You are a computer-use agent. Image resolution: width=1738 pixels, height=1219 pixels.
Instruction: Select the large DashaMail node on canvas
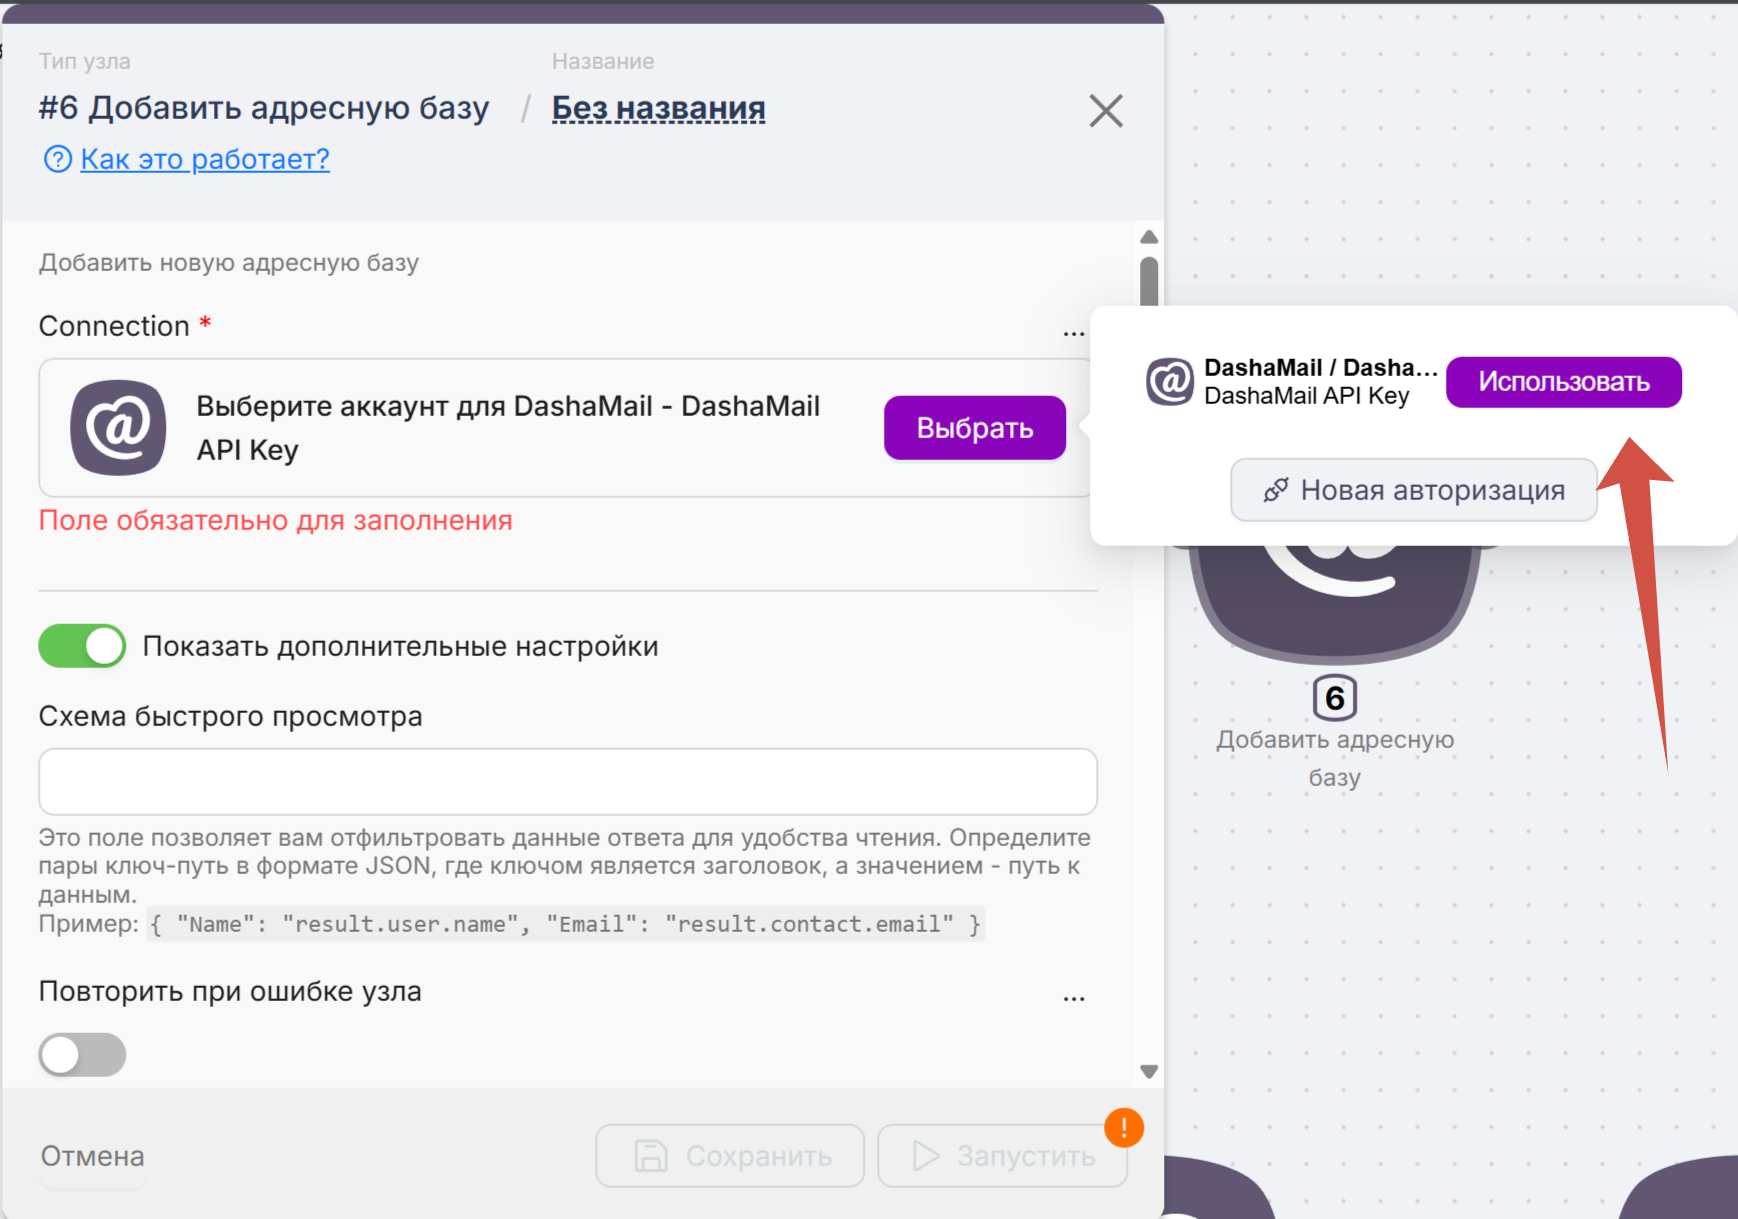click(1334, 600)
